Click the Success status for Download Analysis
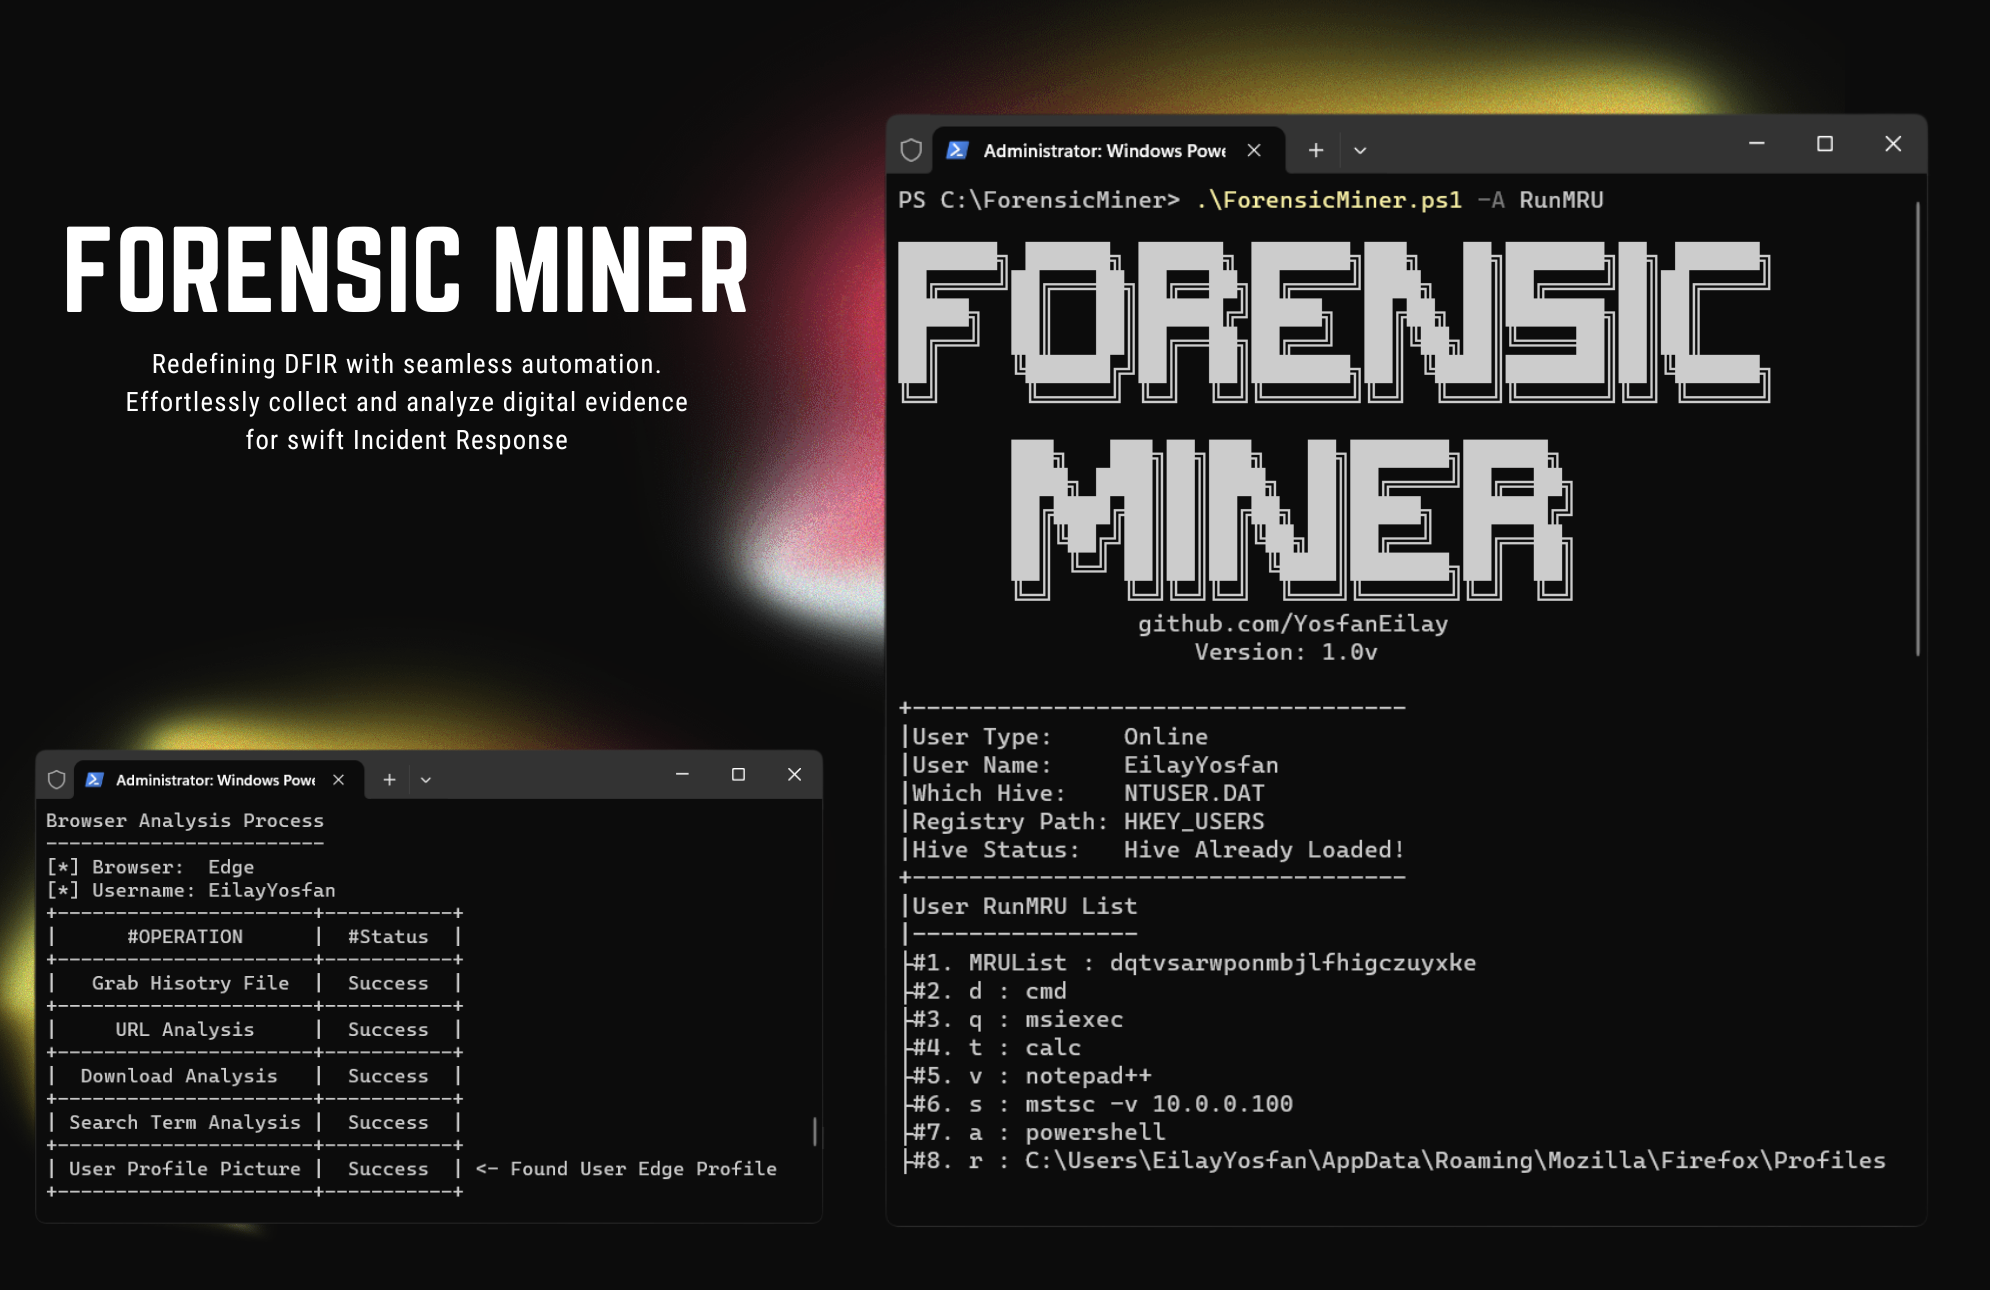1990x1290 pixels. click(x=388, y=1076)
